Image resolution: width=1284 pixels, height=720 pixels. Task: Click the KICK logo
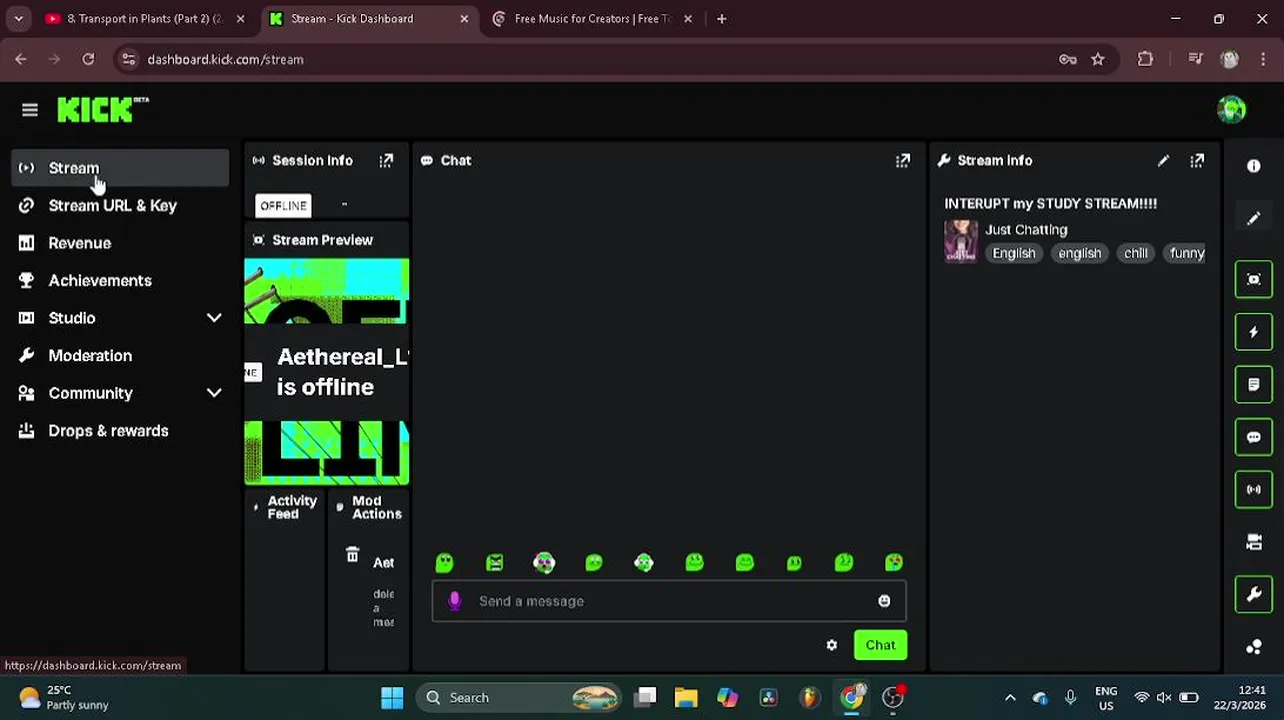click(x=103, y=110)
